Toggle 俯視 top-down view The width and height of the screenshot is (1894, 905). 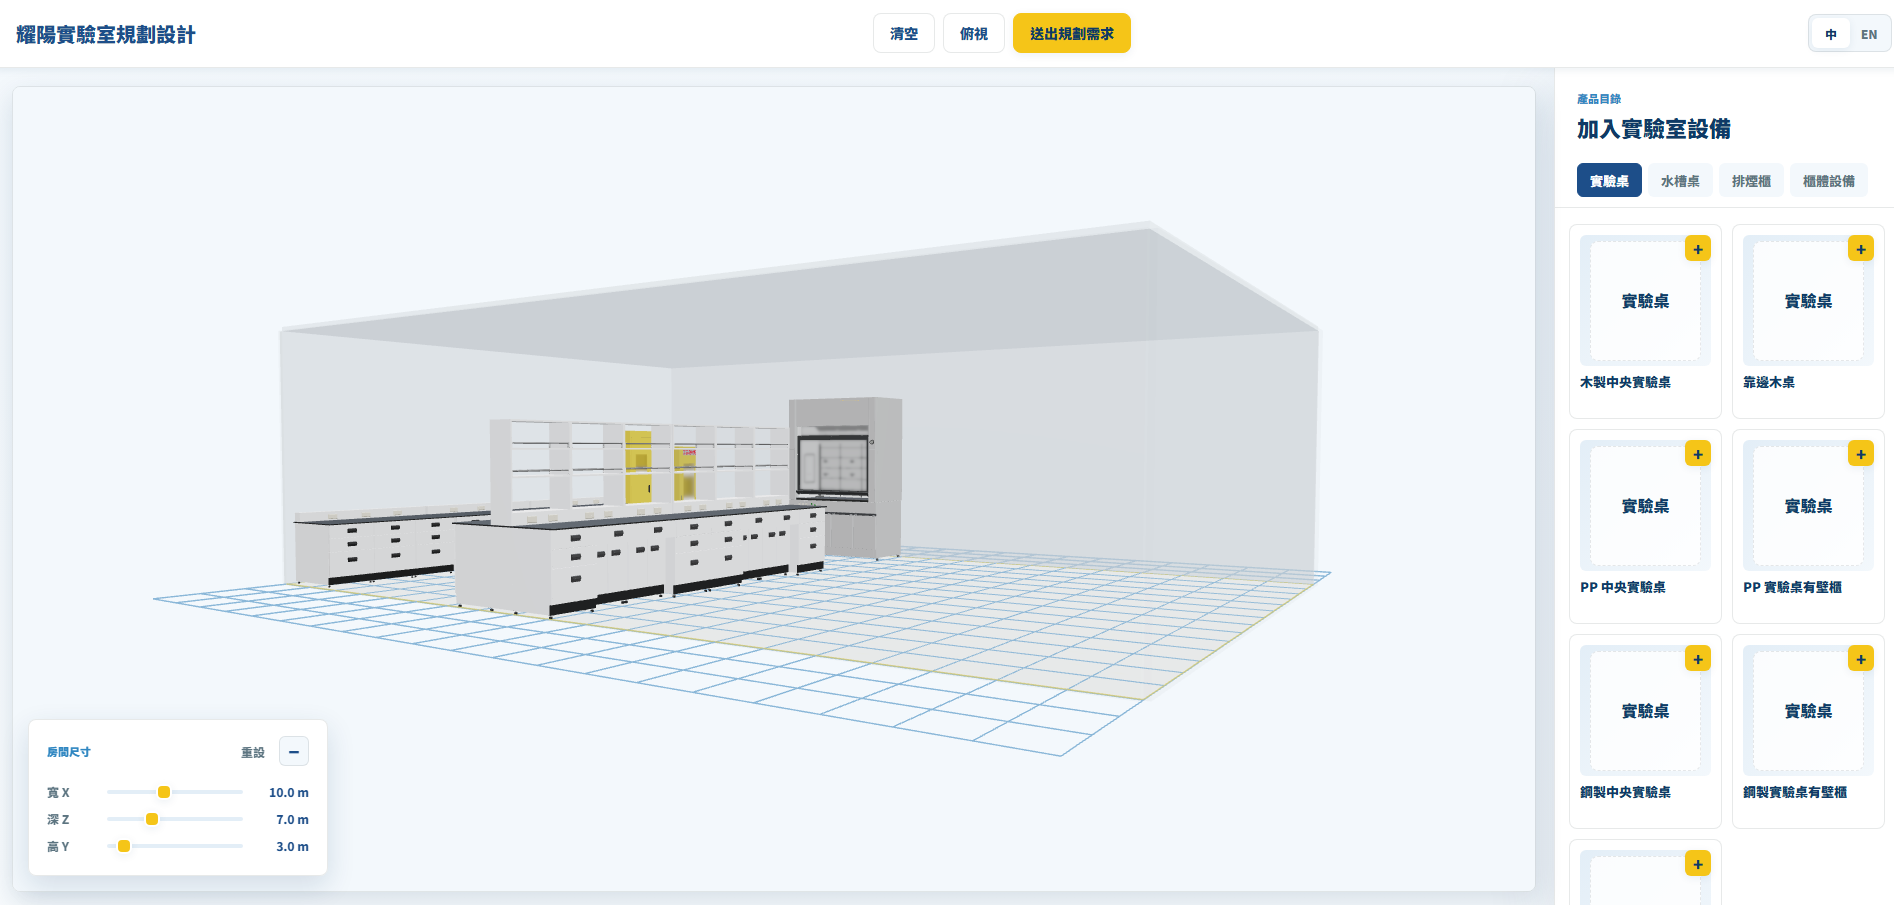(x=974, y=33)
